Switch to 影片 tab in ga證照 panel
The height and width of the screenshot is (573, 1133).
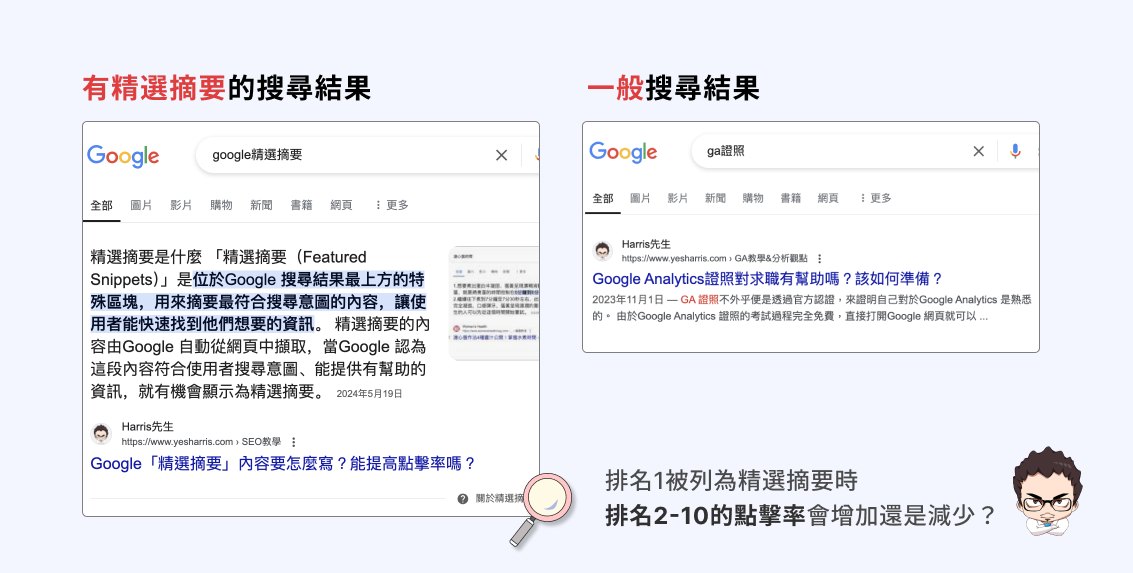678,198
